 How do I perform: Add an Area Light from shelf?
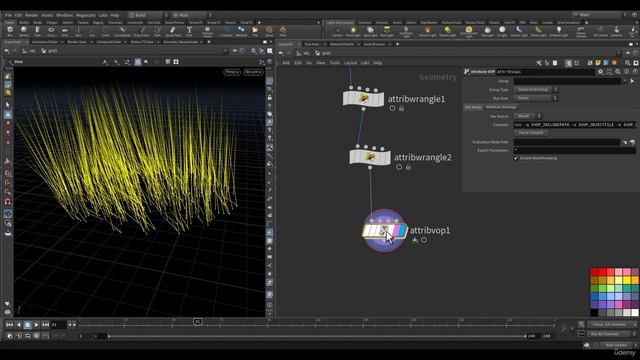pyautogui.click(x=387, y=31)
